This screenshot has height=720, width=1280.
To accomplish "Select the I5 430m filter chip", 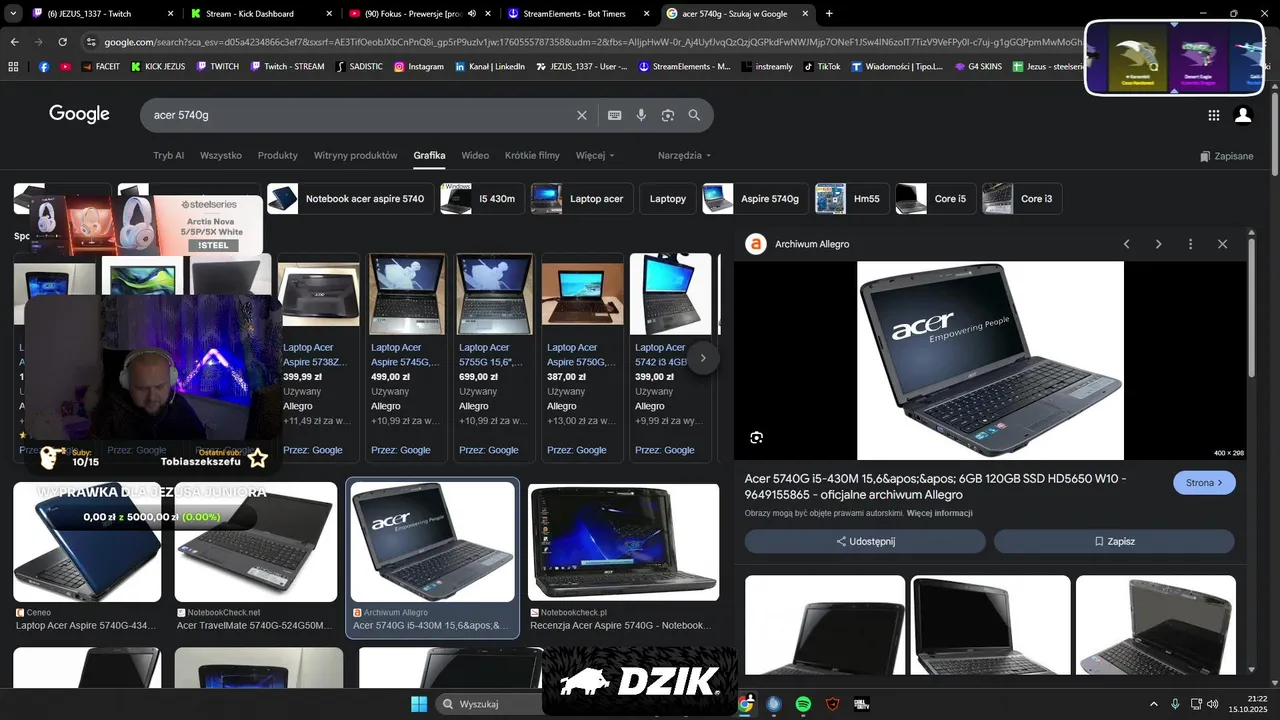I will [482, 199].
